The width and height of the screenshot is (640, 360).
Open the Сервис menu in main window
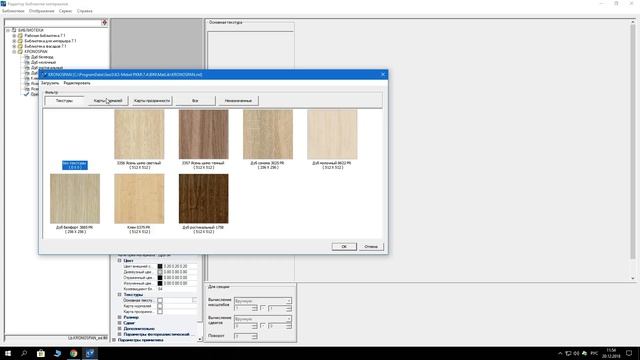click(x=65, y=11)
